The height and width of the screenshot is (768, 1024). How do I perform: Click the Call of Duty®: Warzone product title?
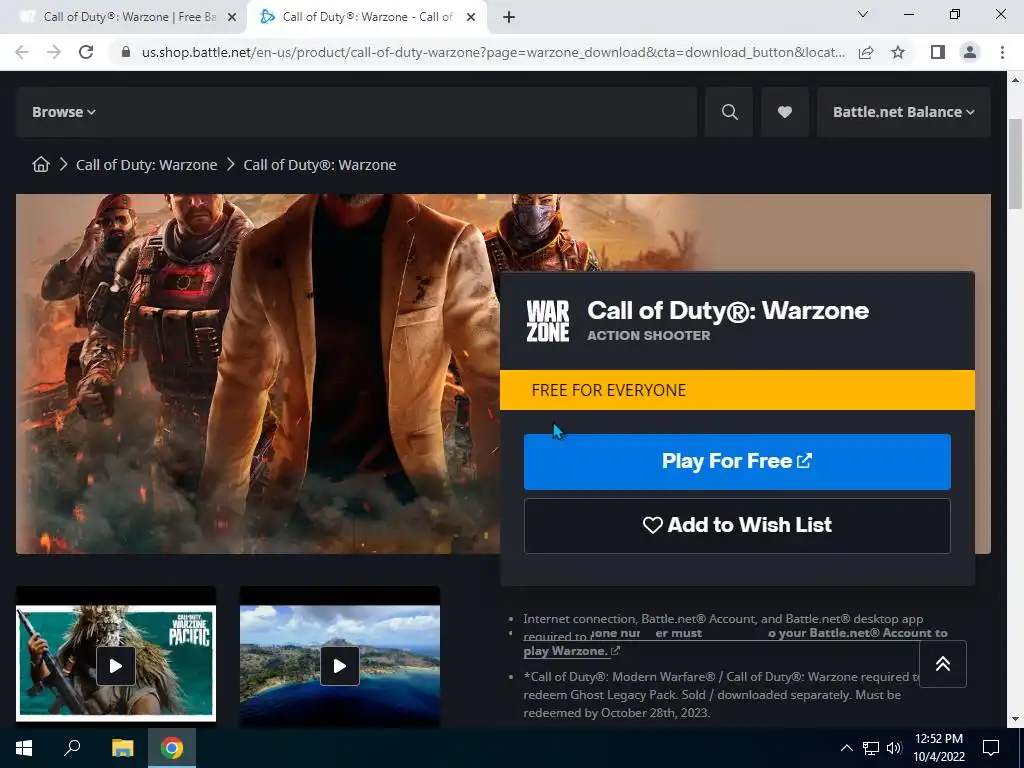[x=728, y=310]
